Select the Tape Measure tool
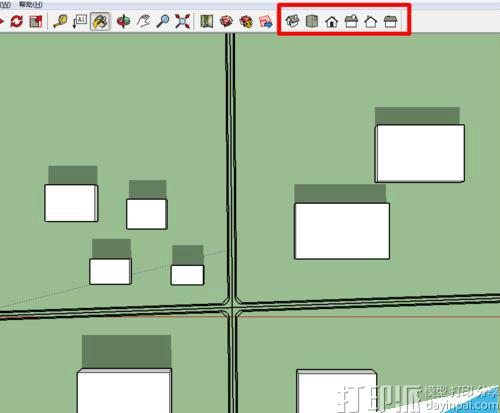 (x=60, y=21)
